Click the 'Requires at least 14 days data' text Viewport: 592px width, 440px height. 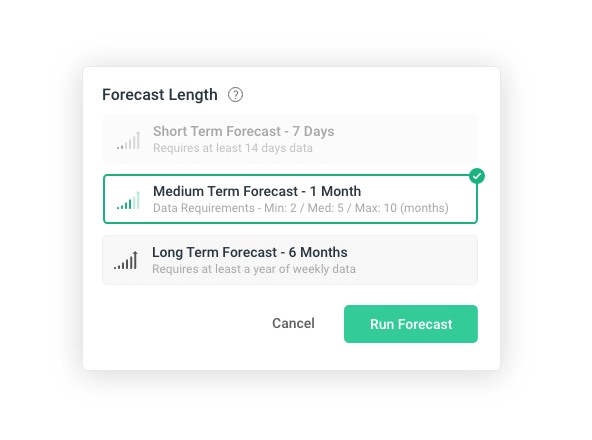[x=233, y=148]
